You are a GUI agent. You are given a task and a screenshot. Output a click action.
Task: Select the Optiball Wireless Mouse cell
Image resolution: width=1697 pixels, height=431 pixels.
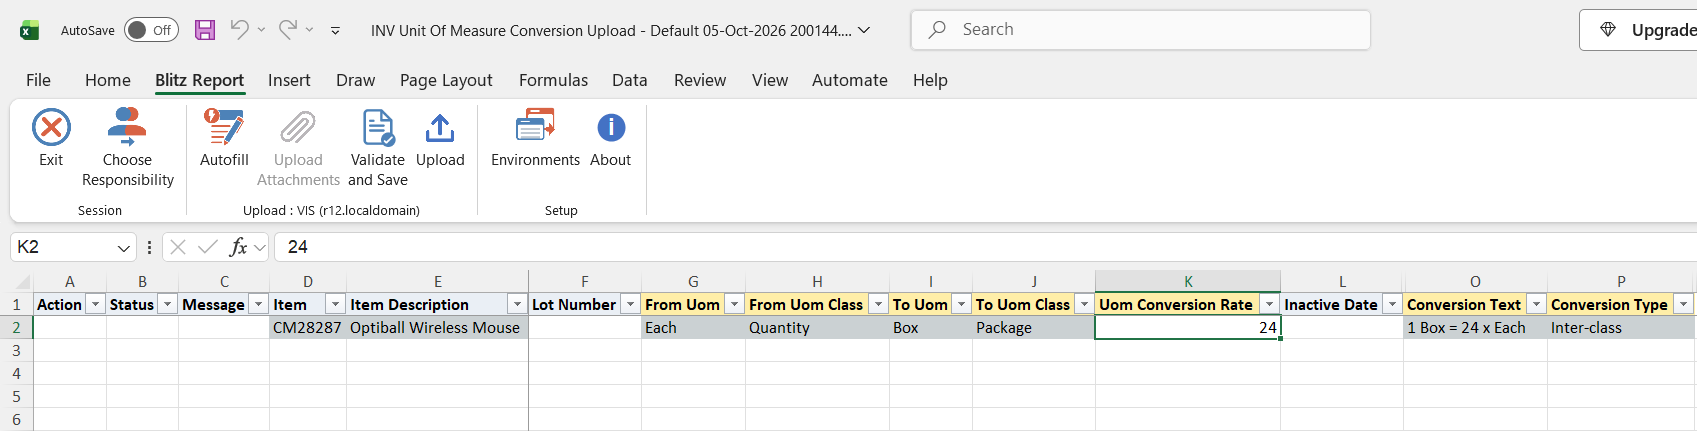(437, 328)
